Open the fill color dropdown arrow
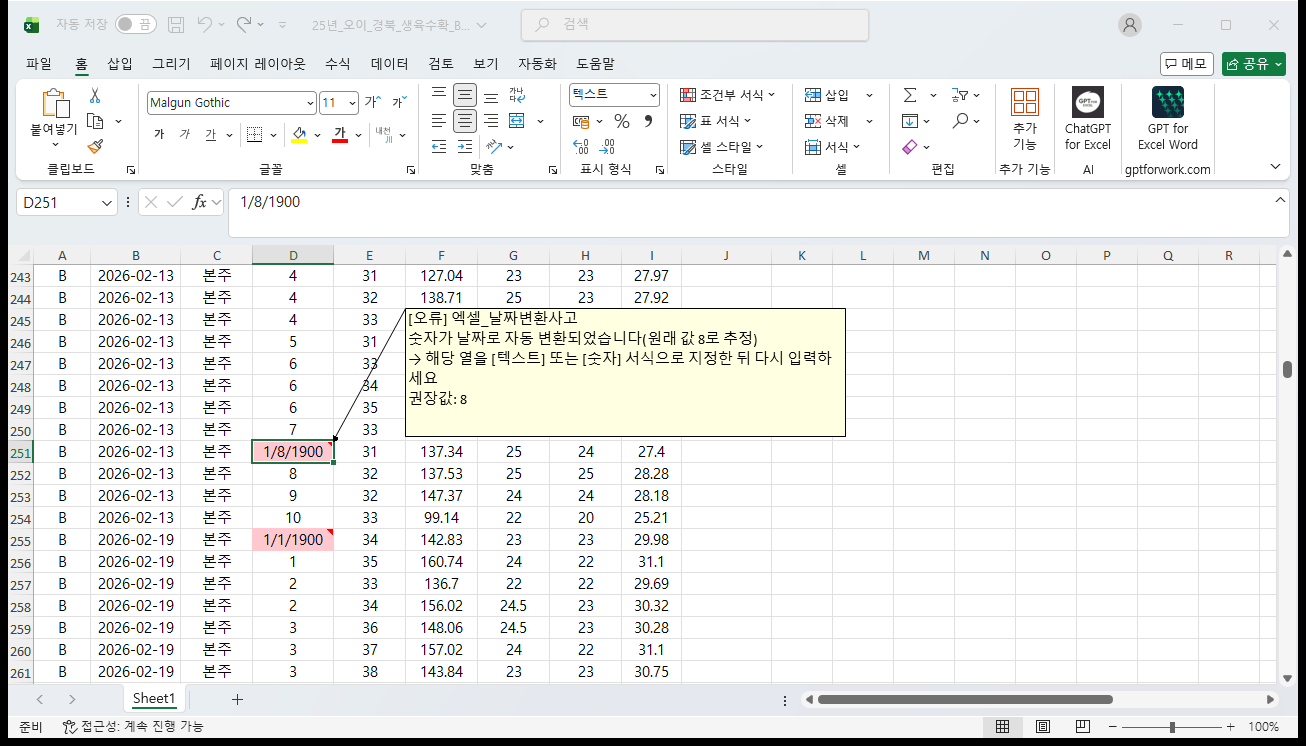Viewport: 1306px width, 746px height. [318, 134]
